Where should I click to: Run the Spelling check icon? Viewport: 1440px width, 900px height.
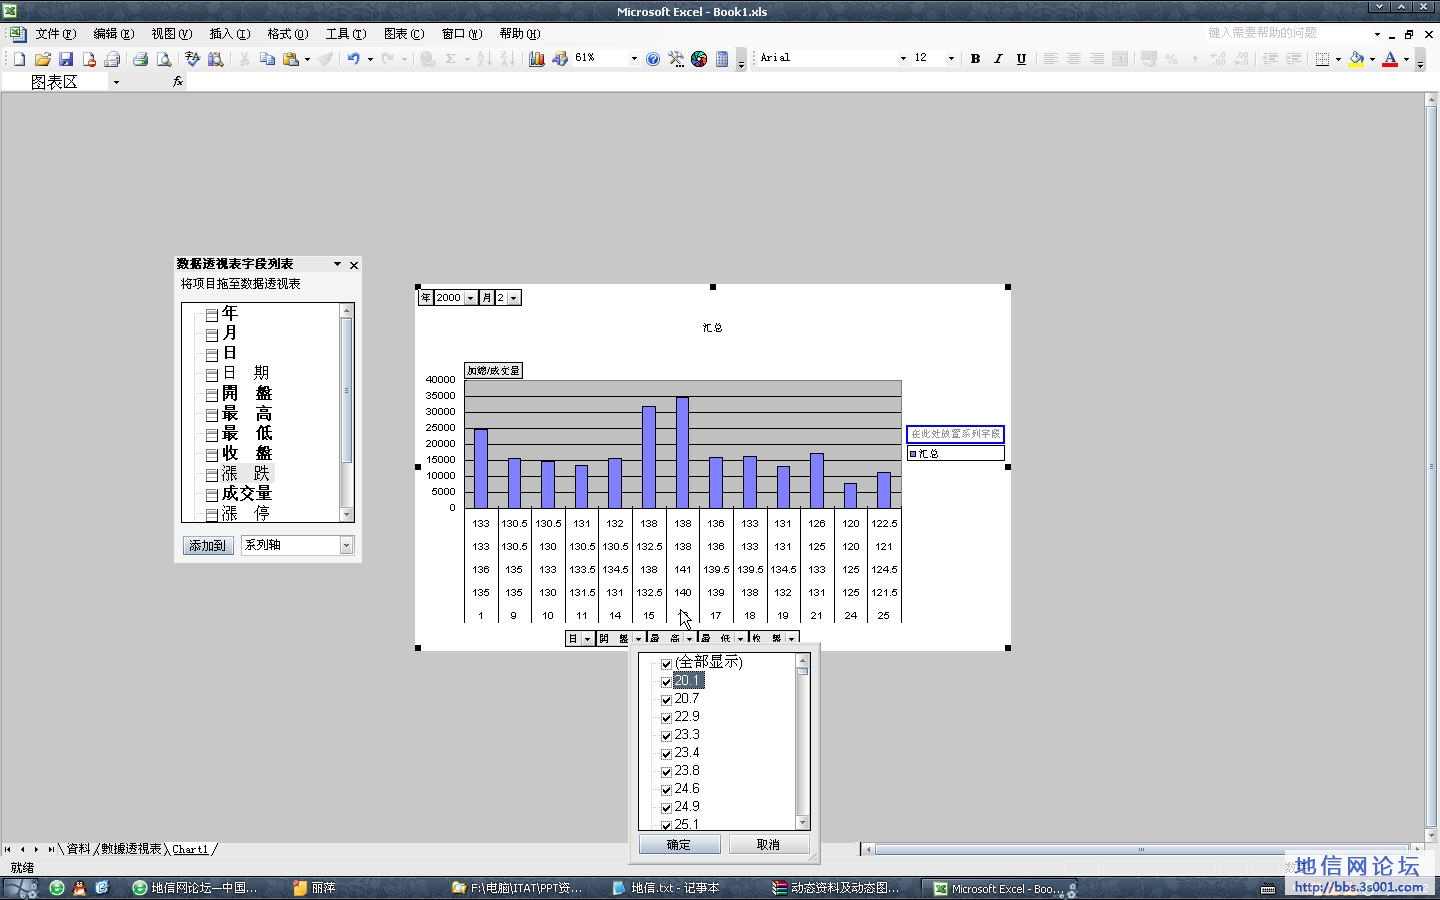pyautogui.click(x=192, y=59)
